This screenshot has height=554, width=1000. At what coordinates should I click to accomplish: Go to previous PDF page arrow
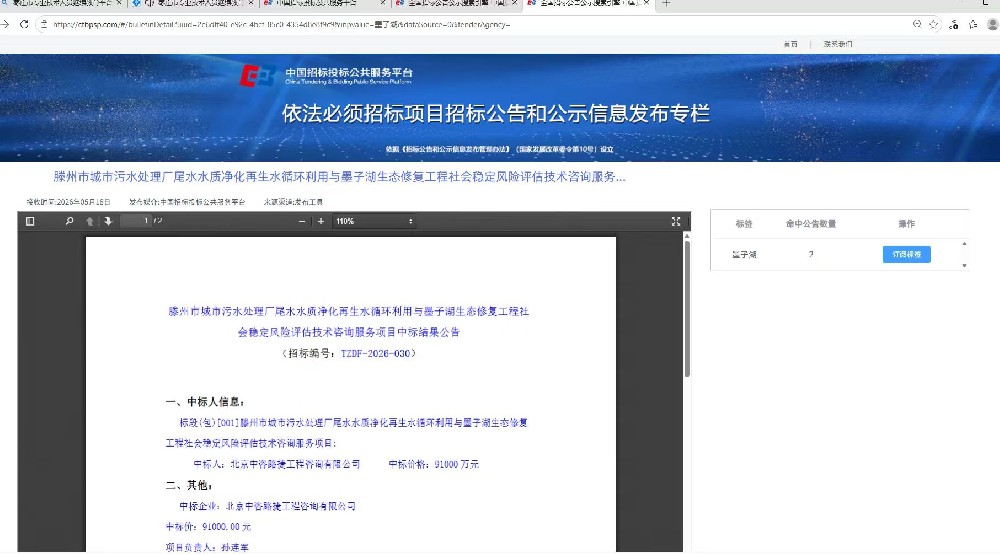tap(90, 221)
